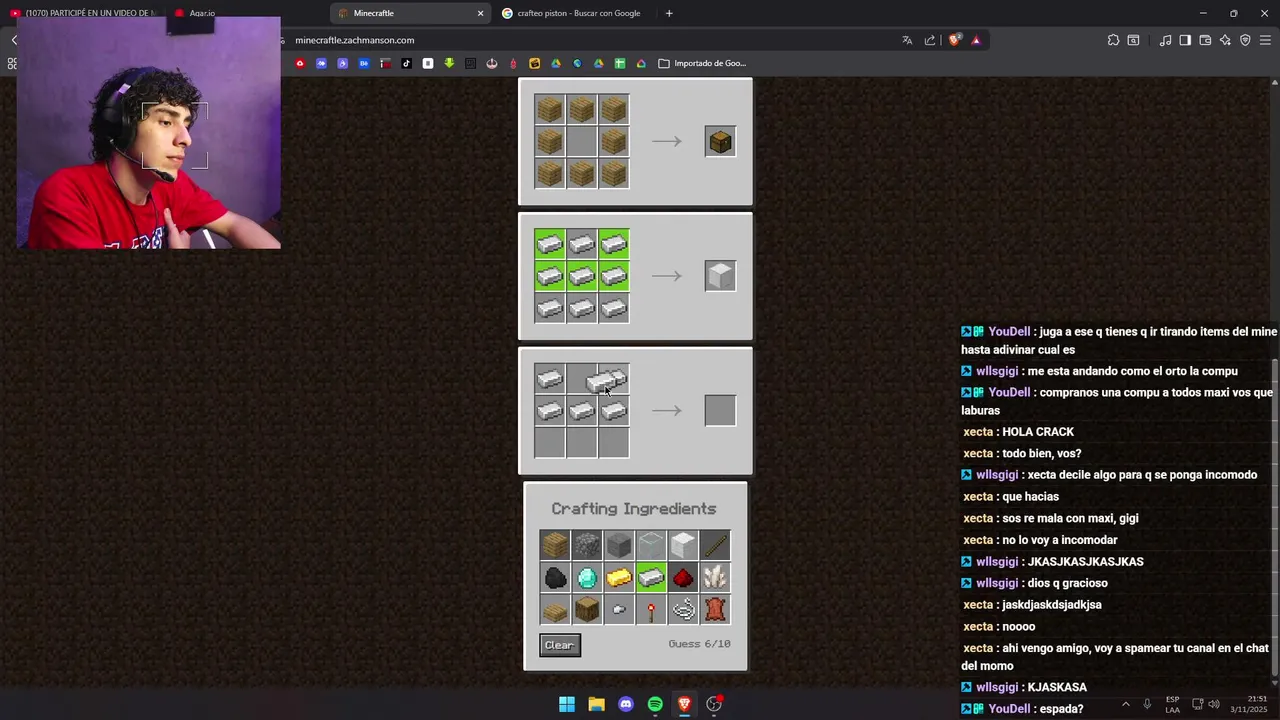Open the extensions puzzle icon
1280x720 pixels.
click(x=1113, y=40)
